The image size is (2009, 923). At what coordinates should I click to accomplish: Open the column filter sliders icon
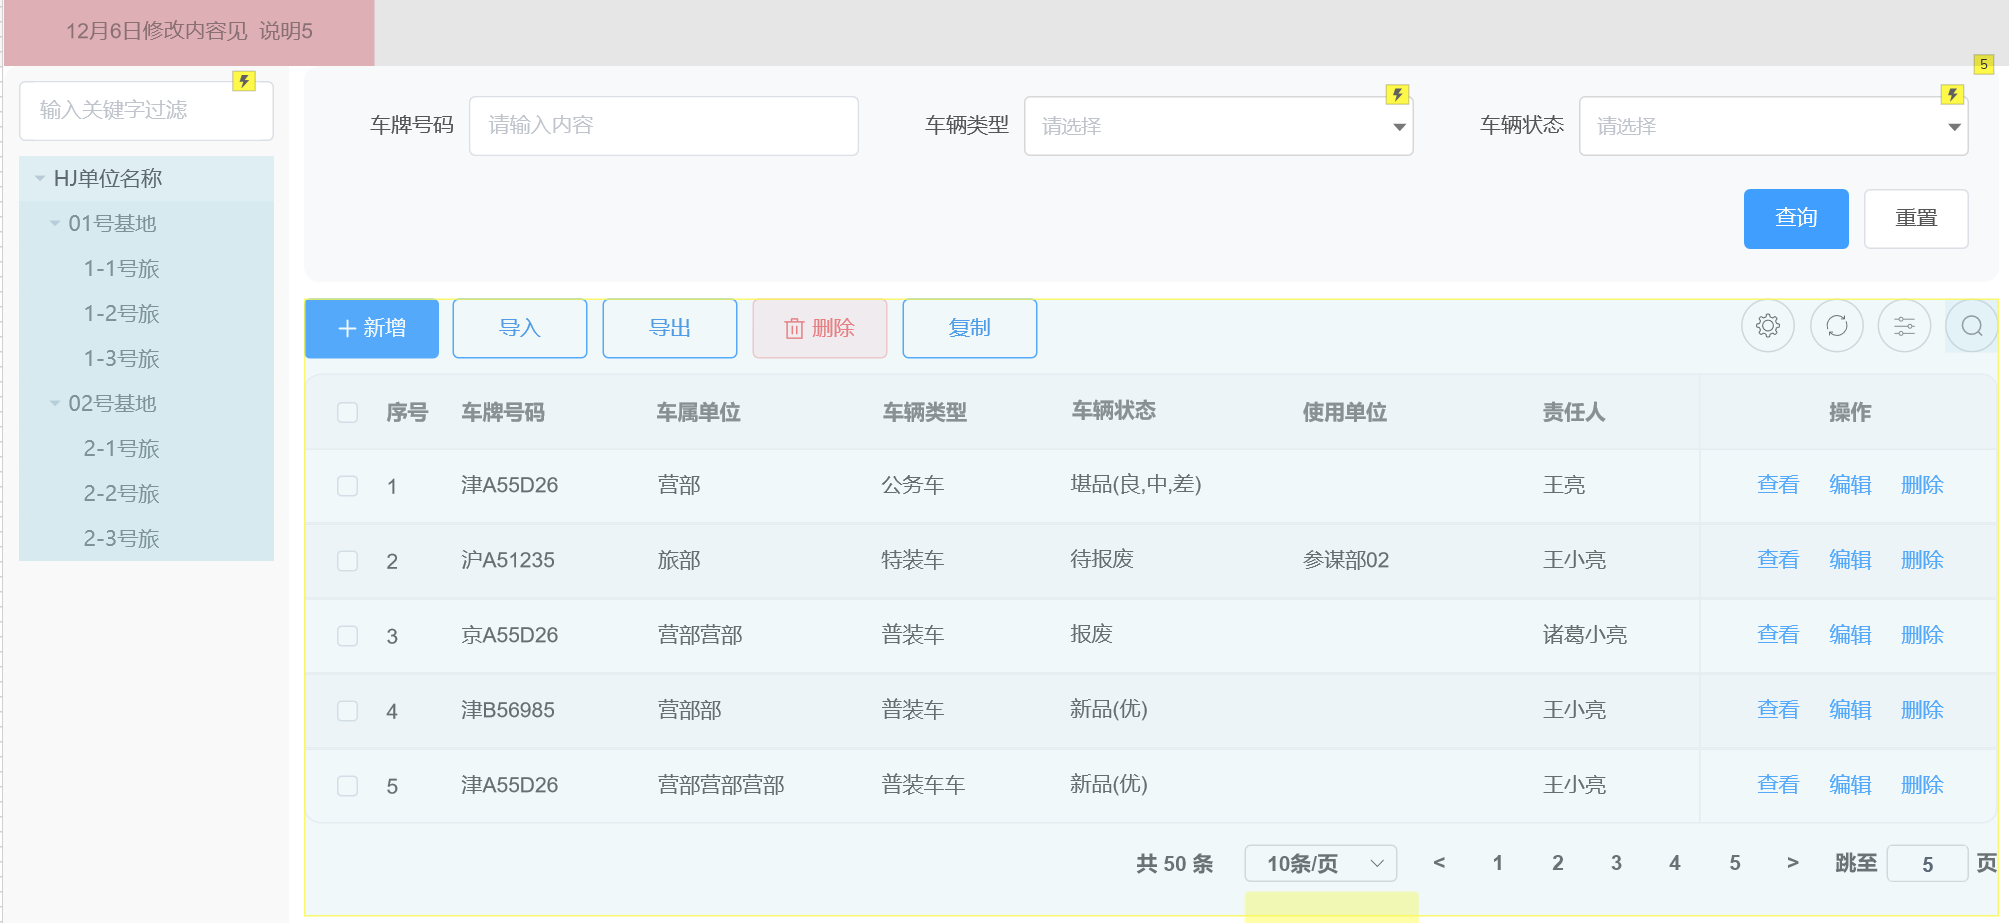pos(1904,326)
